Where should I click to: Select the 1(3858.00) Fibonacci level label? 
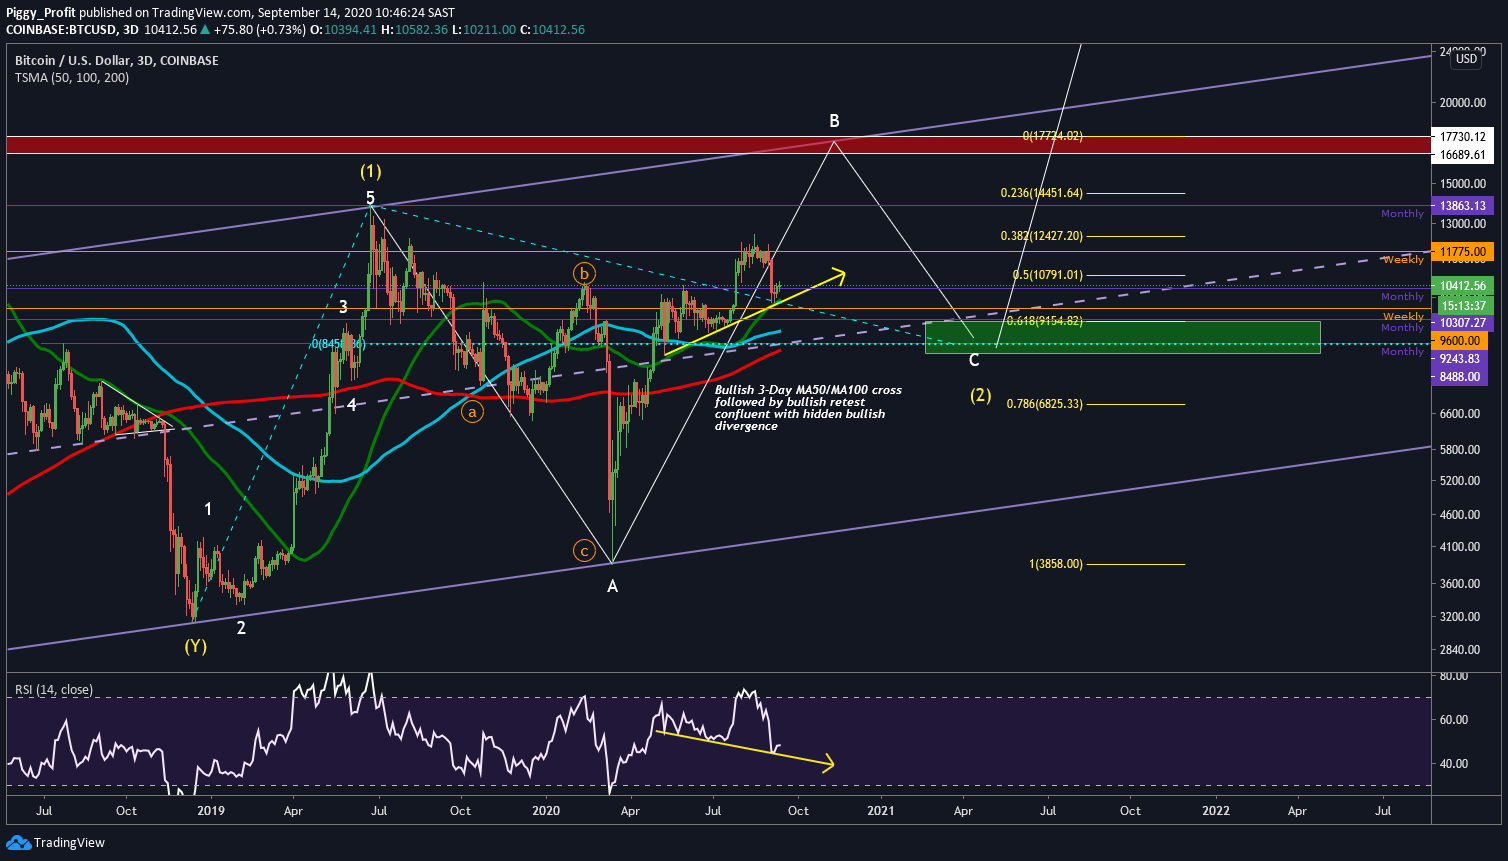[1056, 564]
